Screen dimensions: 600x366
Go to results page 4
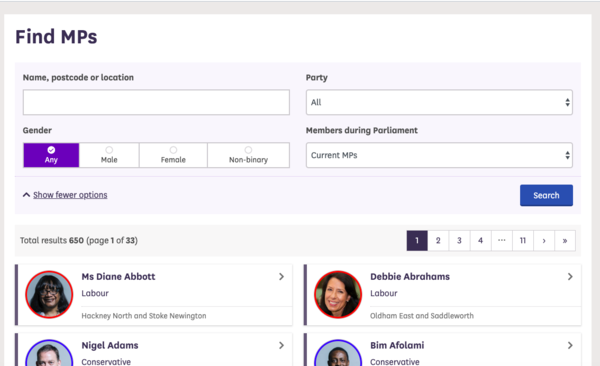coord(480,240)
